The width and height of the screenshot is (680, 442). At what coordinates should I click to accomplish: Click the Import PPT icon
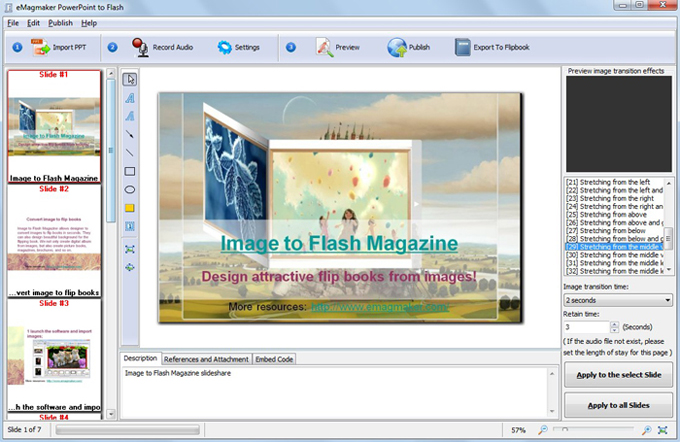click(40, 47)
